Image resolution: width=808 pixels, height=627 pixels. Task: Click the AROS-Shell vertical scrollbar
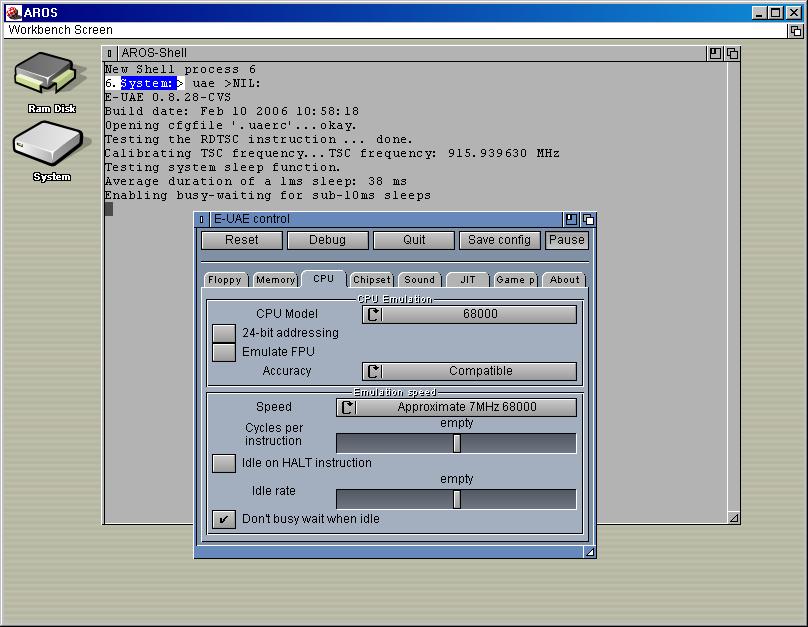(x=734, y=286)
